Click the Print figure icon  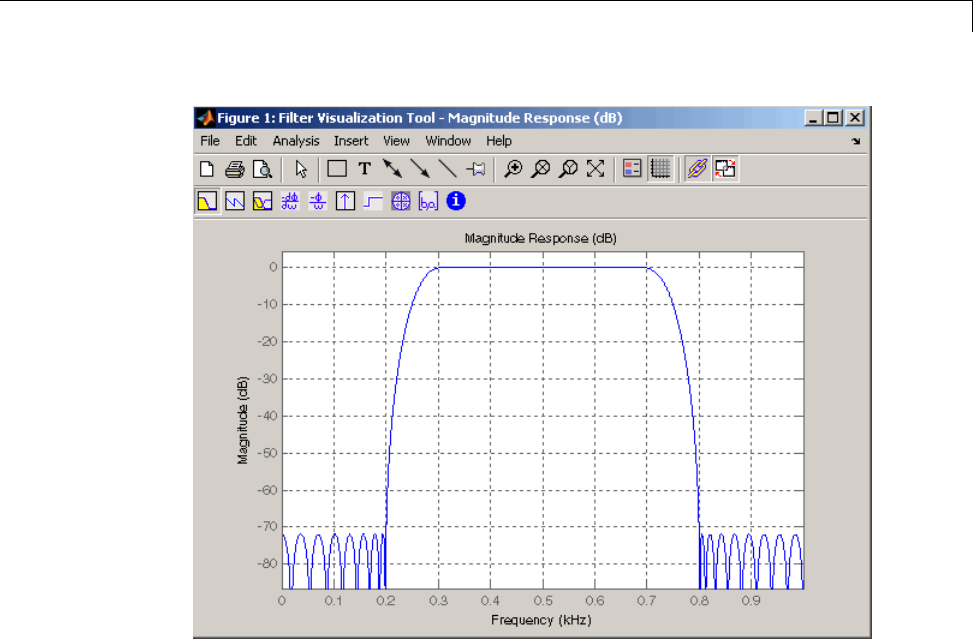(x=235, y=169)
